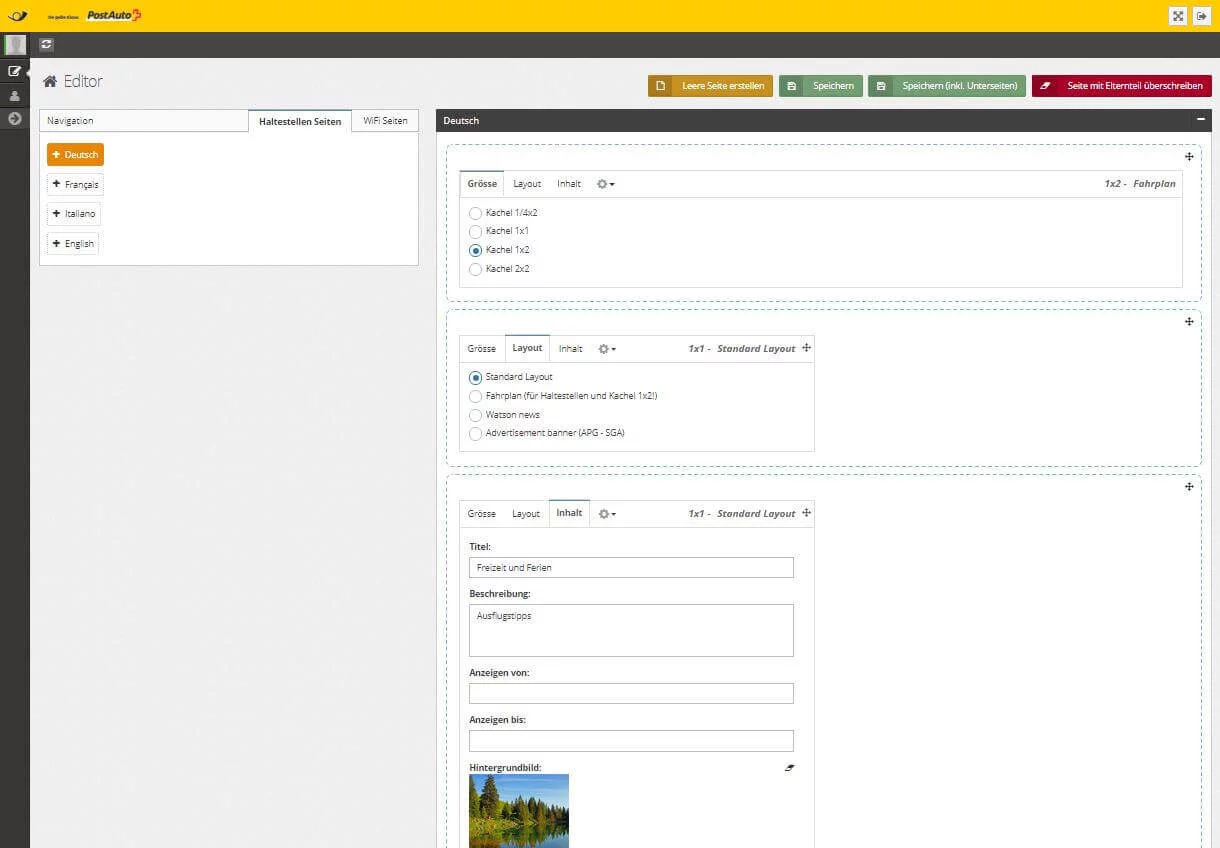Click the Titel field containing Freizeit und Ferien
This screenshot has height=848, width=1220.
click(x=631, y=568)
